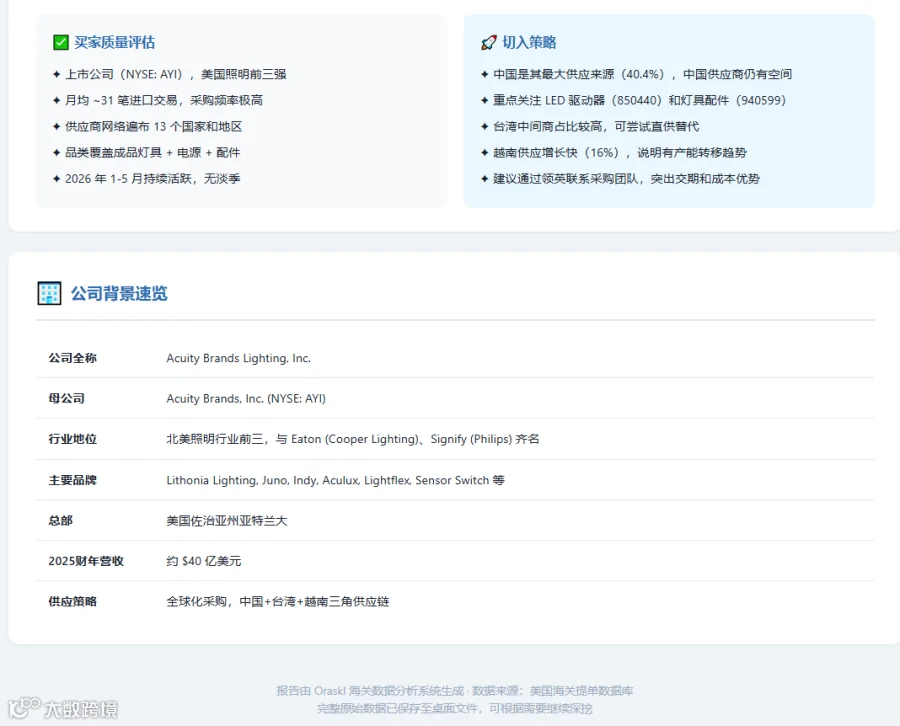Click the footer line 完整原始数据已保存至桌面文件
The image size is (900, 726).
pos(455,708)
